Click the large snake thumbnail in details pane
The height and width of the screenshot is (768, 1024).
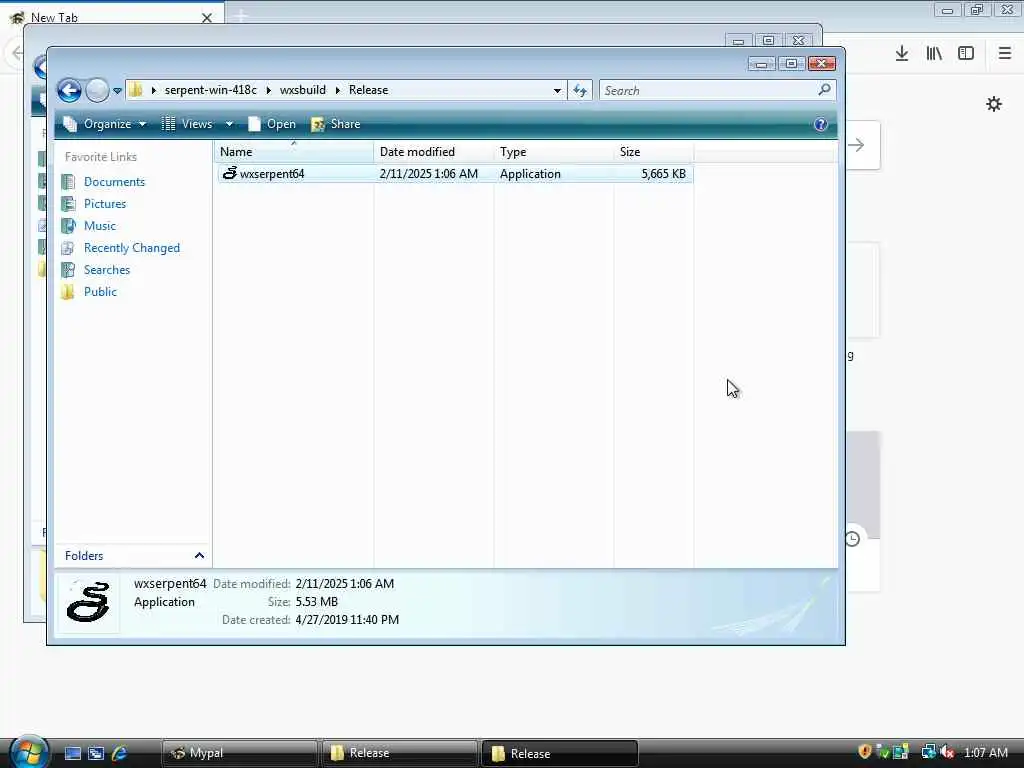[88, 601]
